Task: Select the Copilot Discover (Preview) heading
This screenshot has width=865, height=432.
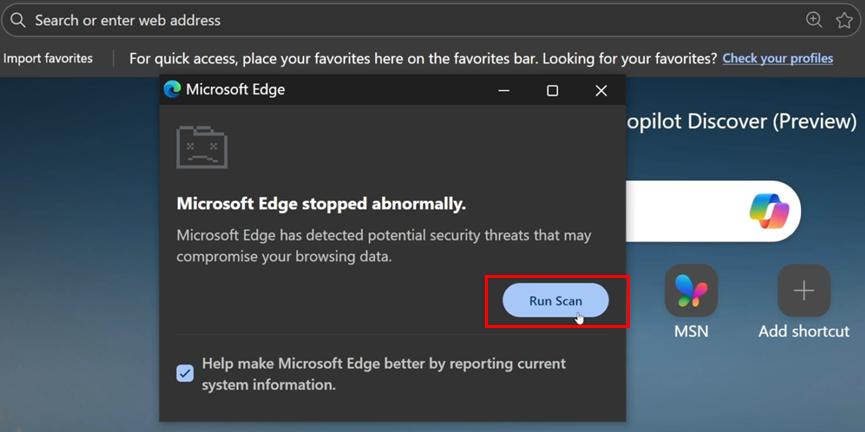Action: tap(741, 121)
